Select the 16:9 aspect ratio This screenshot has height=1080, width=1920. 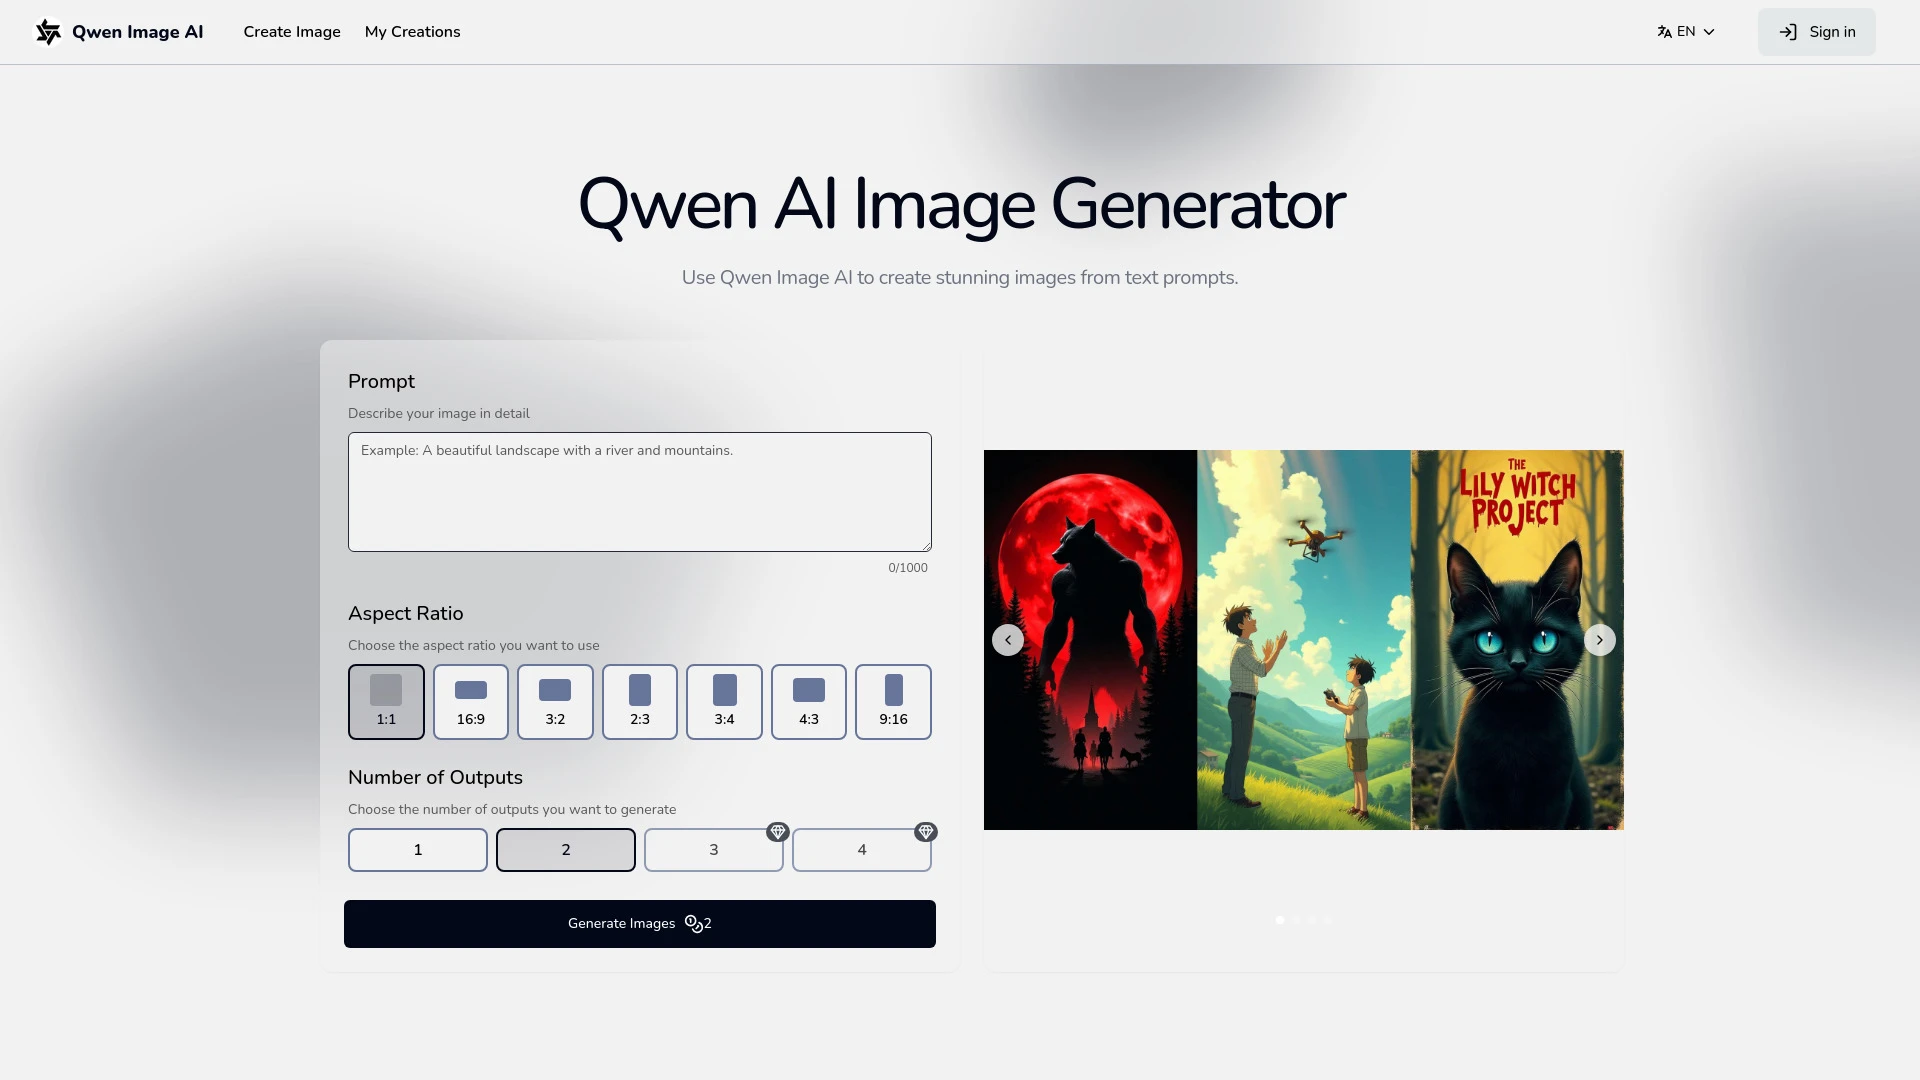(x=470, y=701)
